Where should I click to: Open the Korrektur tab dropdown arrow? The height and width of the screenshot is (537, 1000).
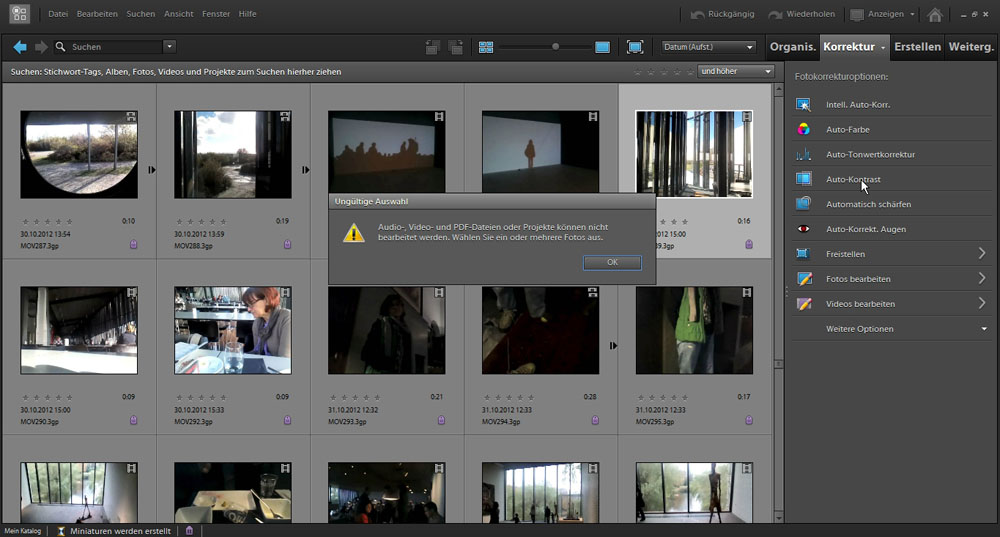coord(883,48)
